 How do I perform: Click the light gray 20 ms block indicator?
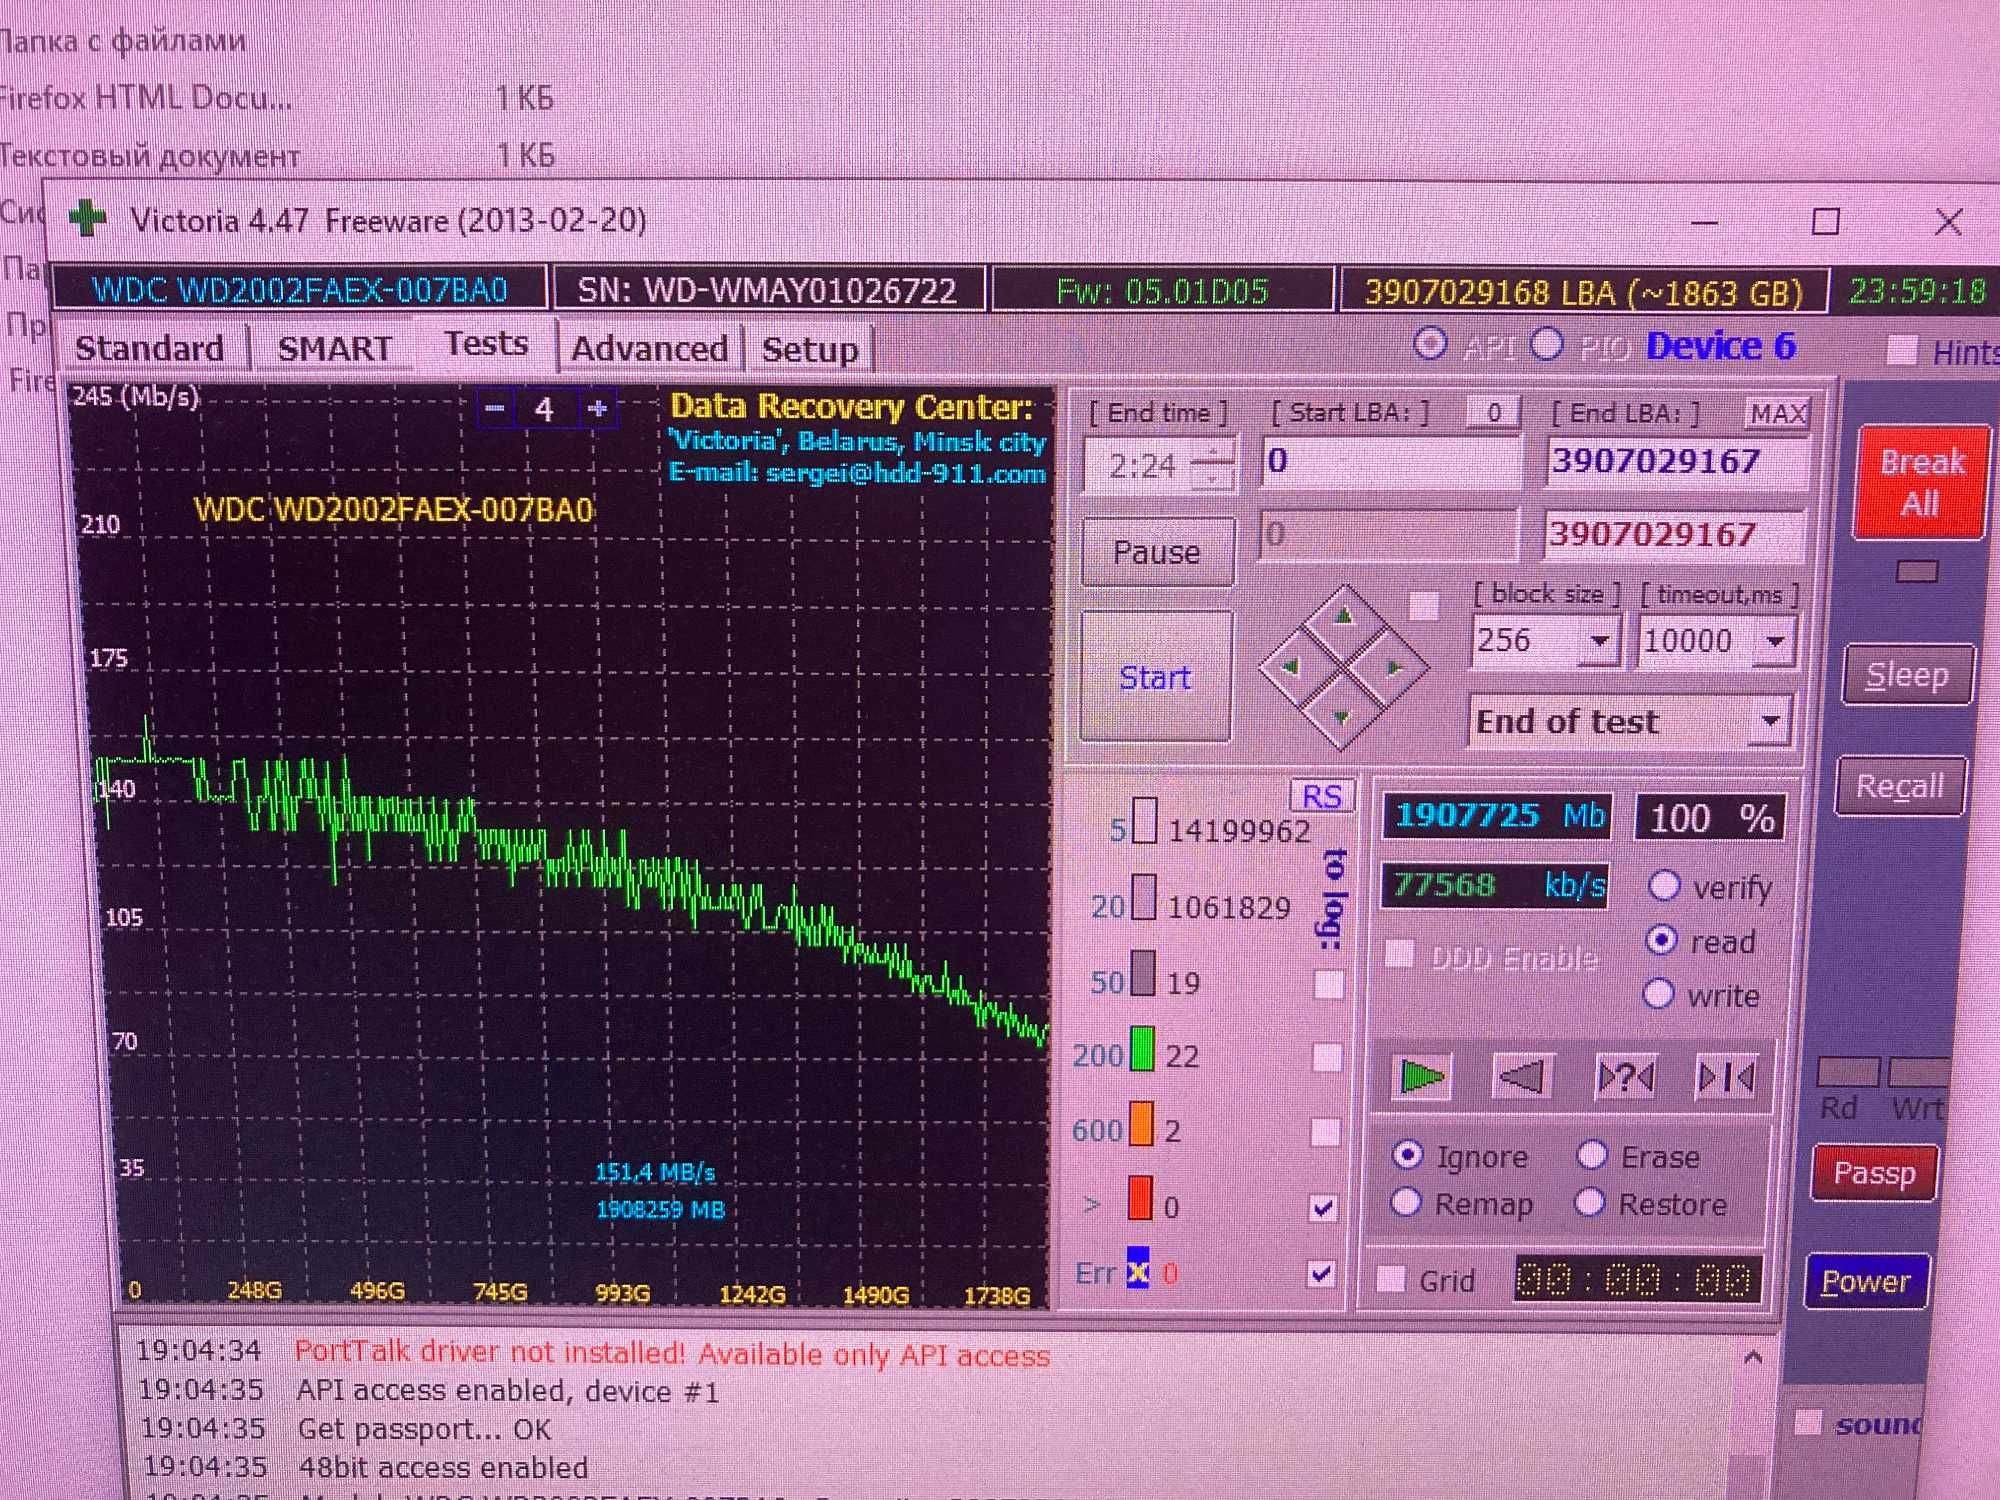[1144, 897]
